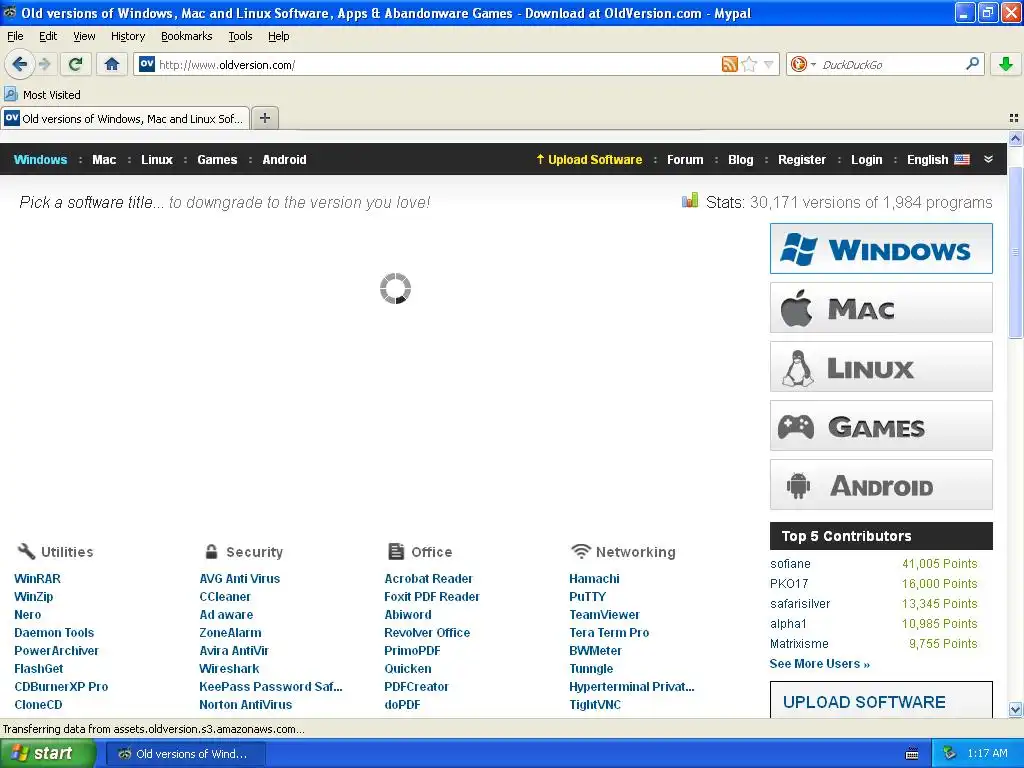Click the Office document icon
Image resolution: width=1024 pixels, height=768 pixels.
396,551
